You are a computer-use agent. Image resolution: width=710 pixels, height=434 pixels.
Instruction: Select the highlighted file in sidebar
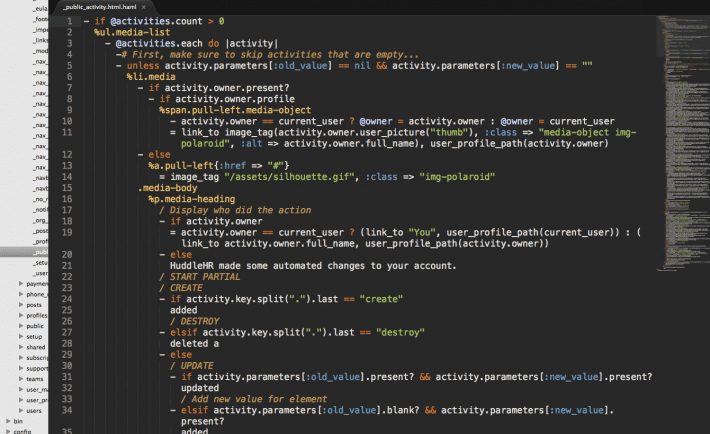coord(40,252)
